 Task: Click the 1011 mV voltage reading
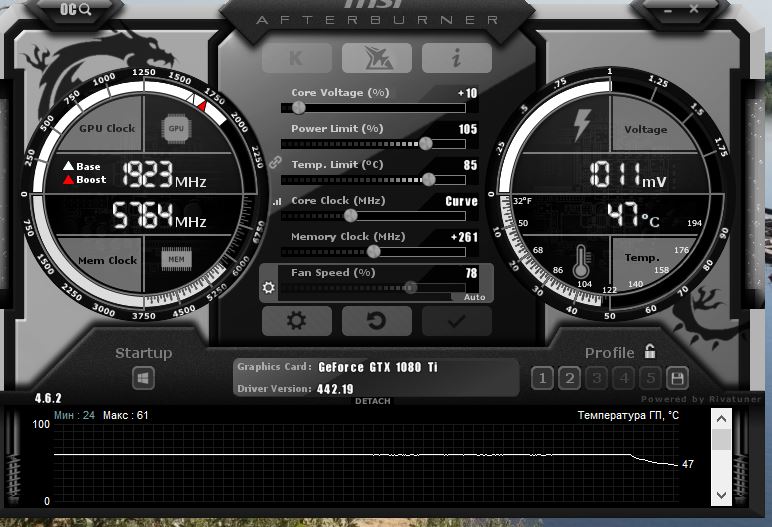pos(628,174)
